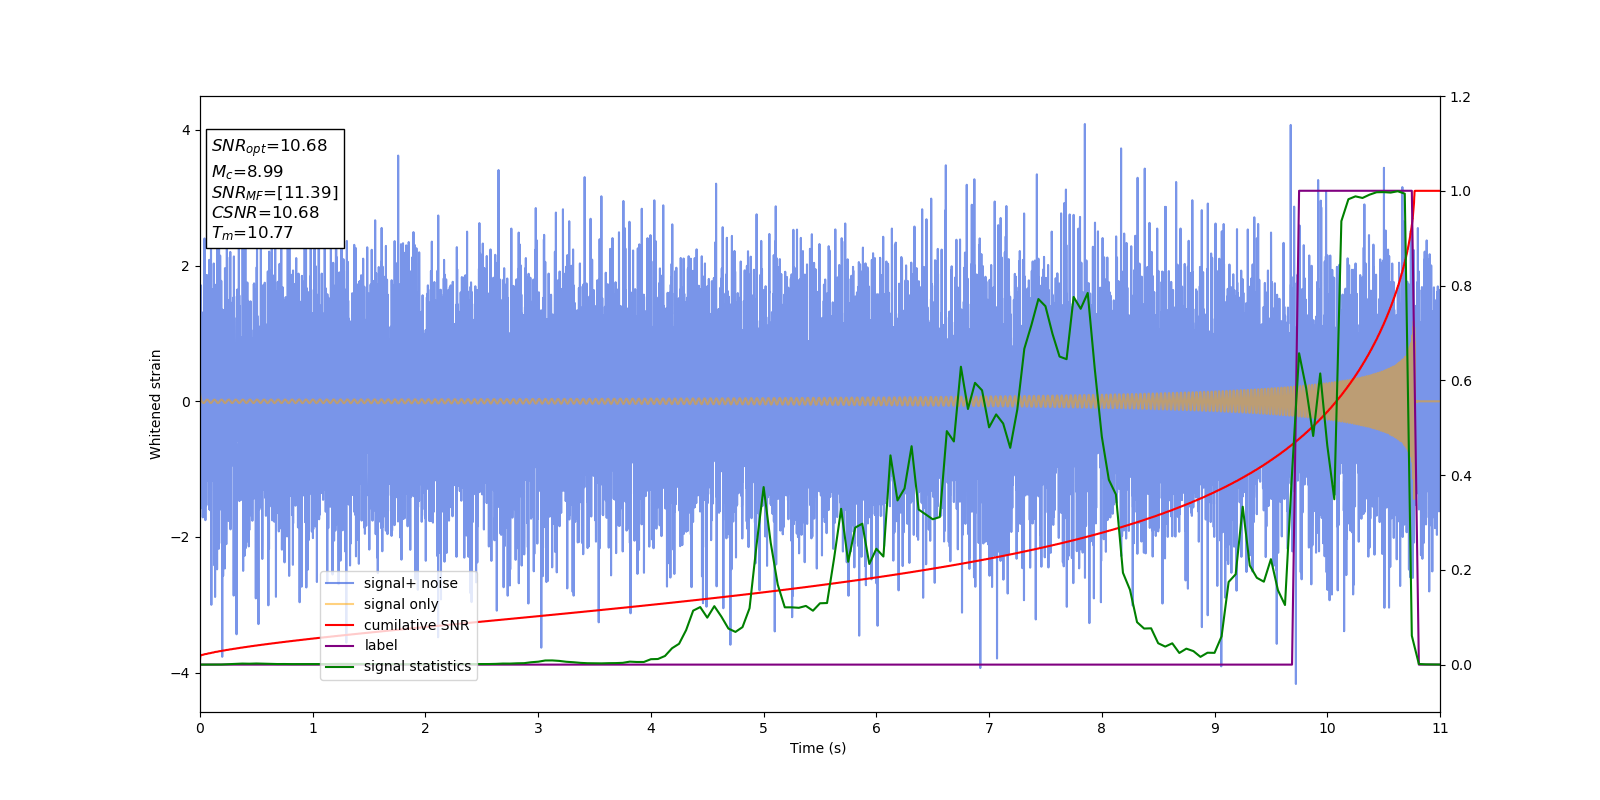This screenshot has height=800, width=1600.
Task: Click the SNRMF=[11.39] annotation text
Action: coord(275,193)
